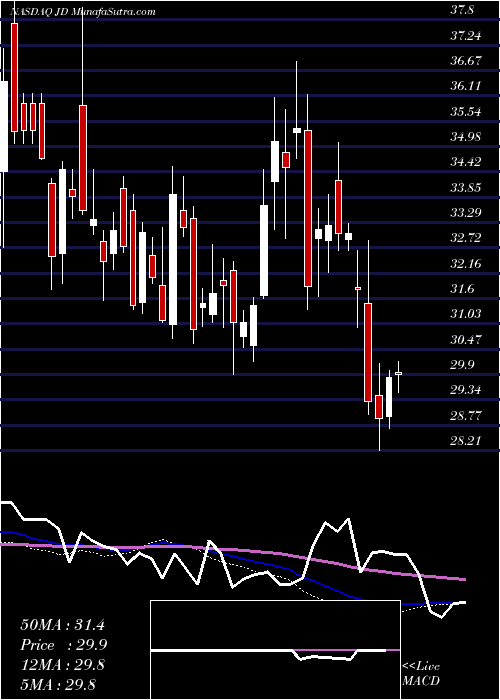Click the 34.98 price axis label
Screen dimensions: 500x700
[466, 137]
